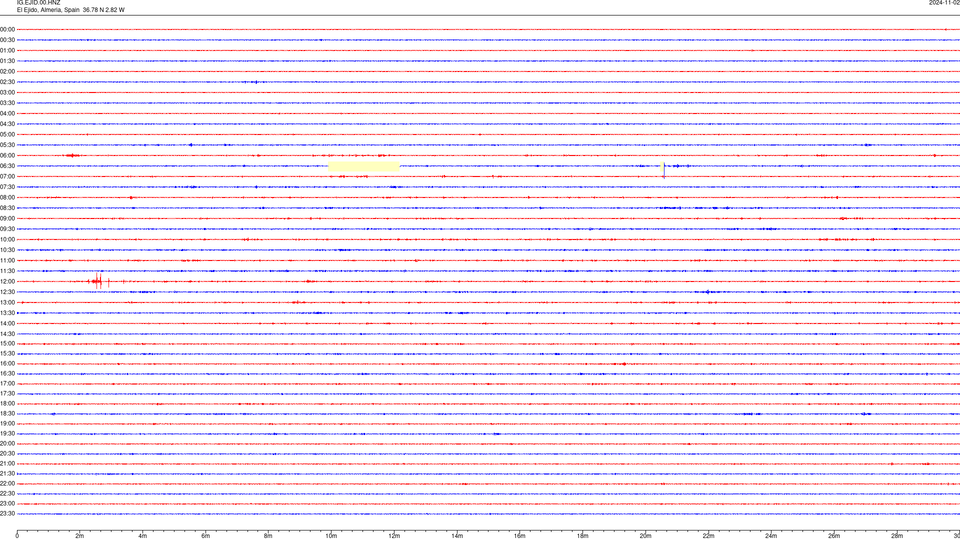Click the 8m tick label on the minute axis
Screen dimensions: 960x540
point(268,536)
